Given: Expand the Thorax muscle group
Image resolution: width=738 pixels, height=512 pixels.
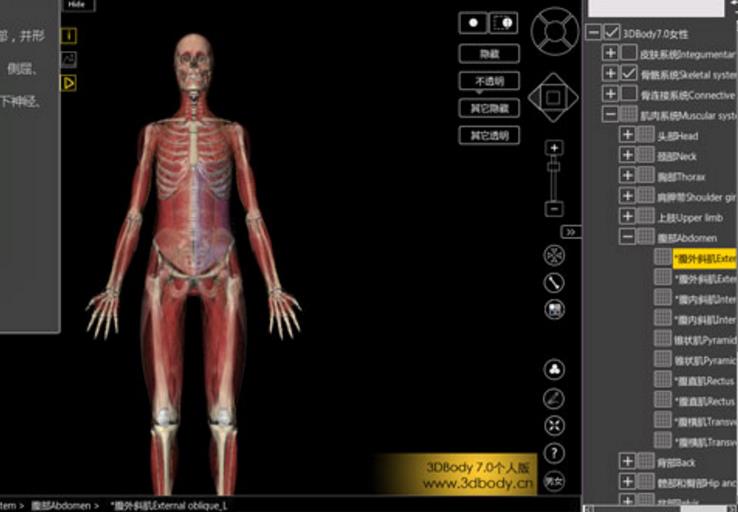Looking at the screenshot, I should click(x=627, y=175).
